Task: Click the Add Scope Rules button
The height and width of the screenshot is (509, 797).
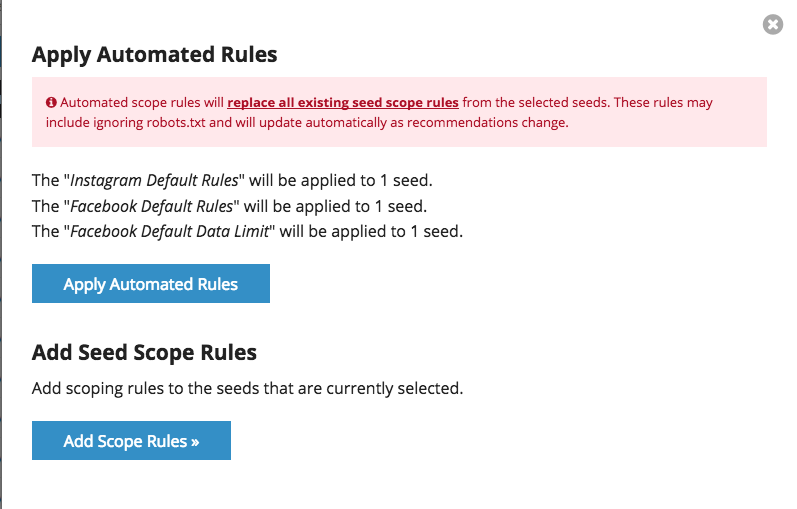Action: (131, 441)
